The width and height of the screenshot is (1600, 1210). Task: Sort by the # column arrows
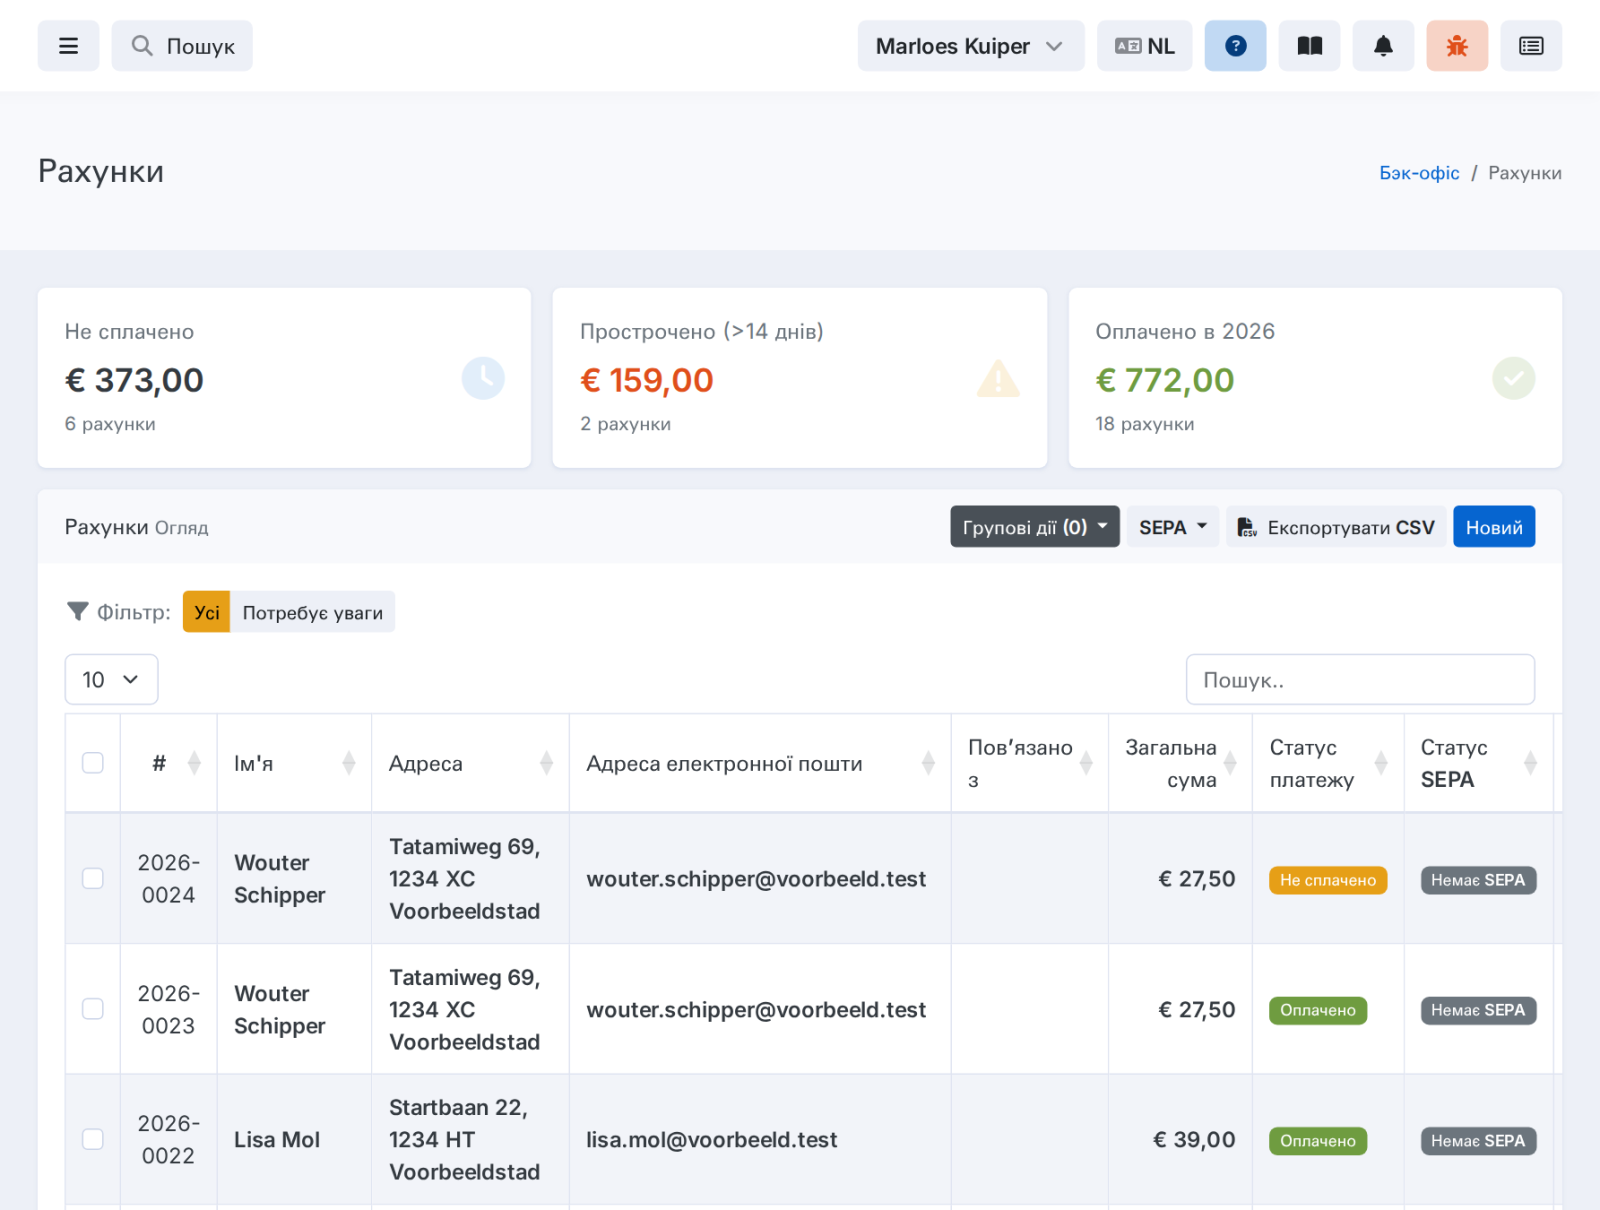194,763
